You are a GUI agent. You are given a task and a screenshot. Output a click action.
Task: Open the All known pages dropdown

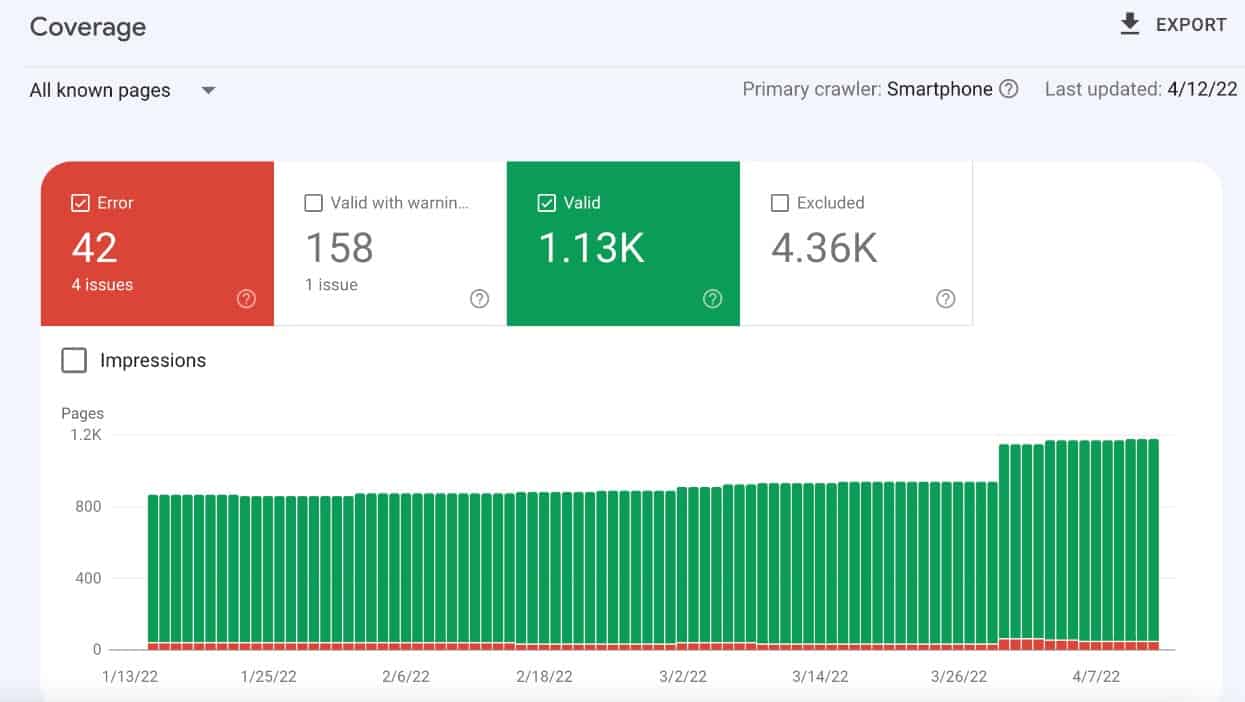100,90
